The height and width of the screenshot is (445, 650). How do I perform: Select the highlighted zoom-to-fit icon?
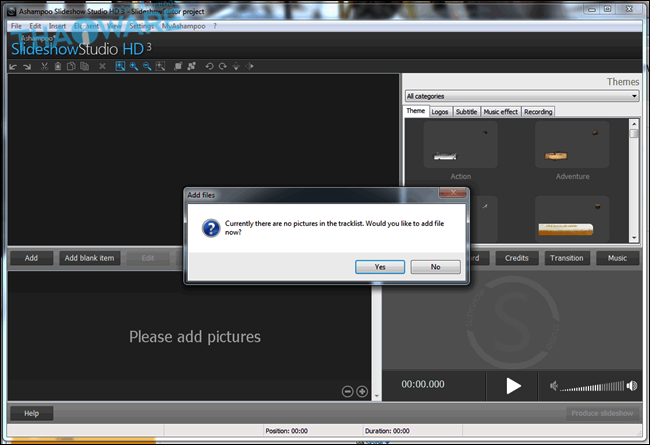[120, 66]
